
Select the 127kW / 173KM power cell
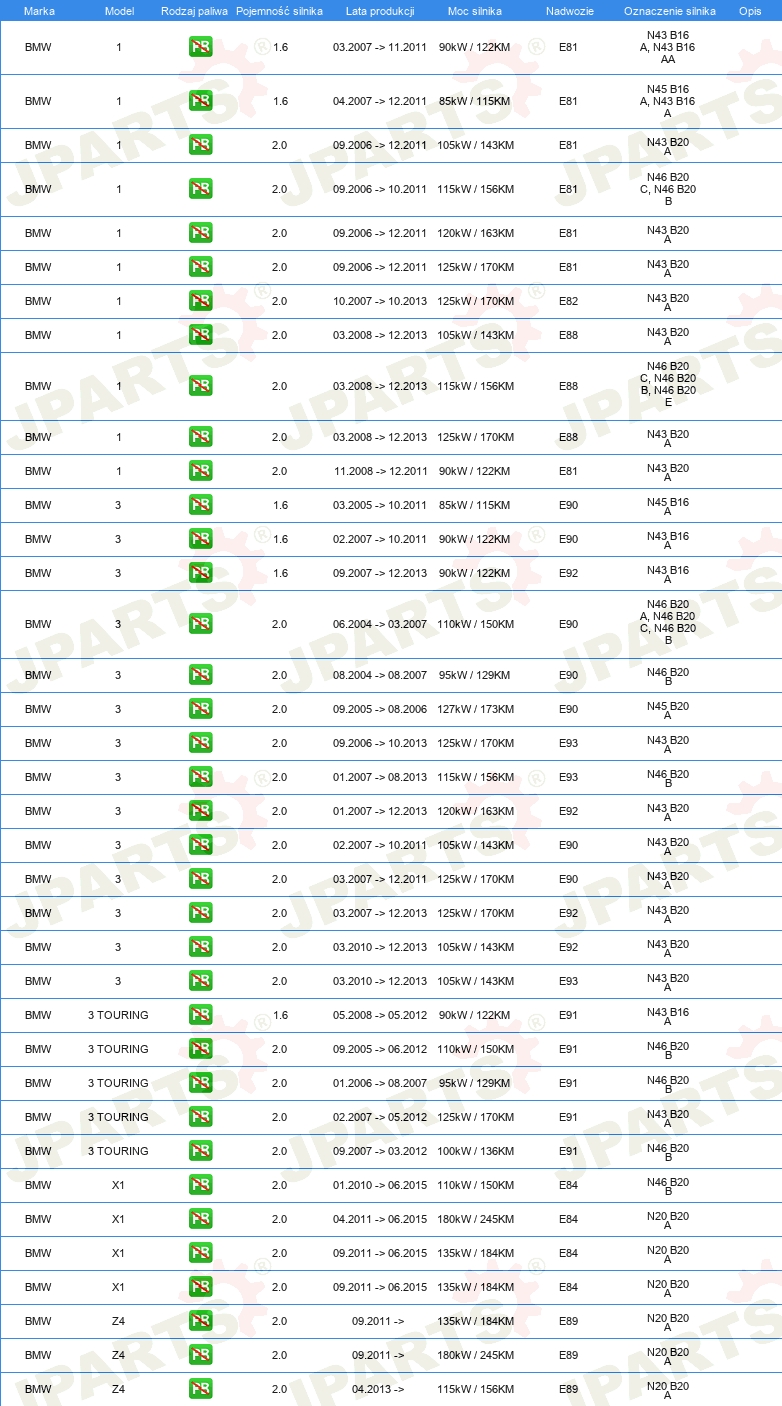pos(475,709)
